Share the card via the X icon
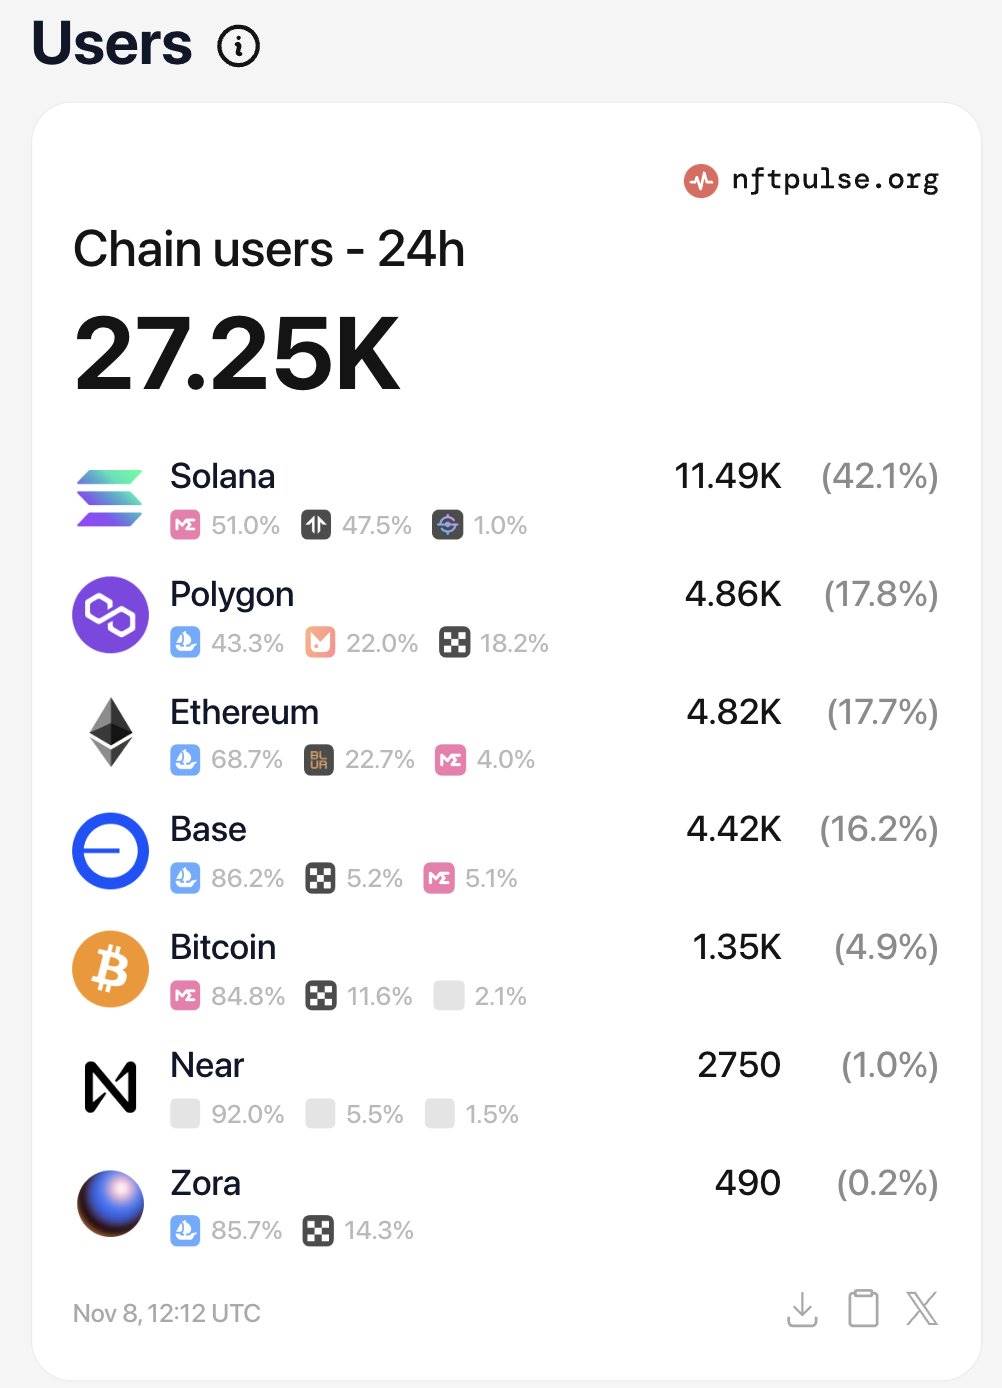Screen dimensions: 1002x1388 [922, 1308]
